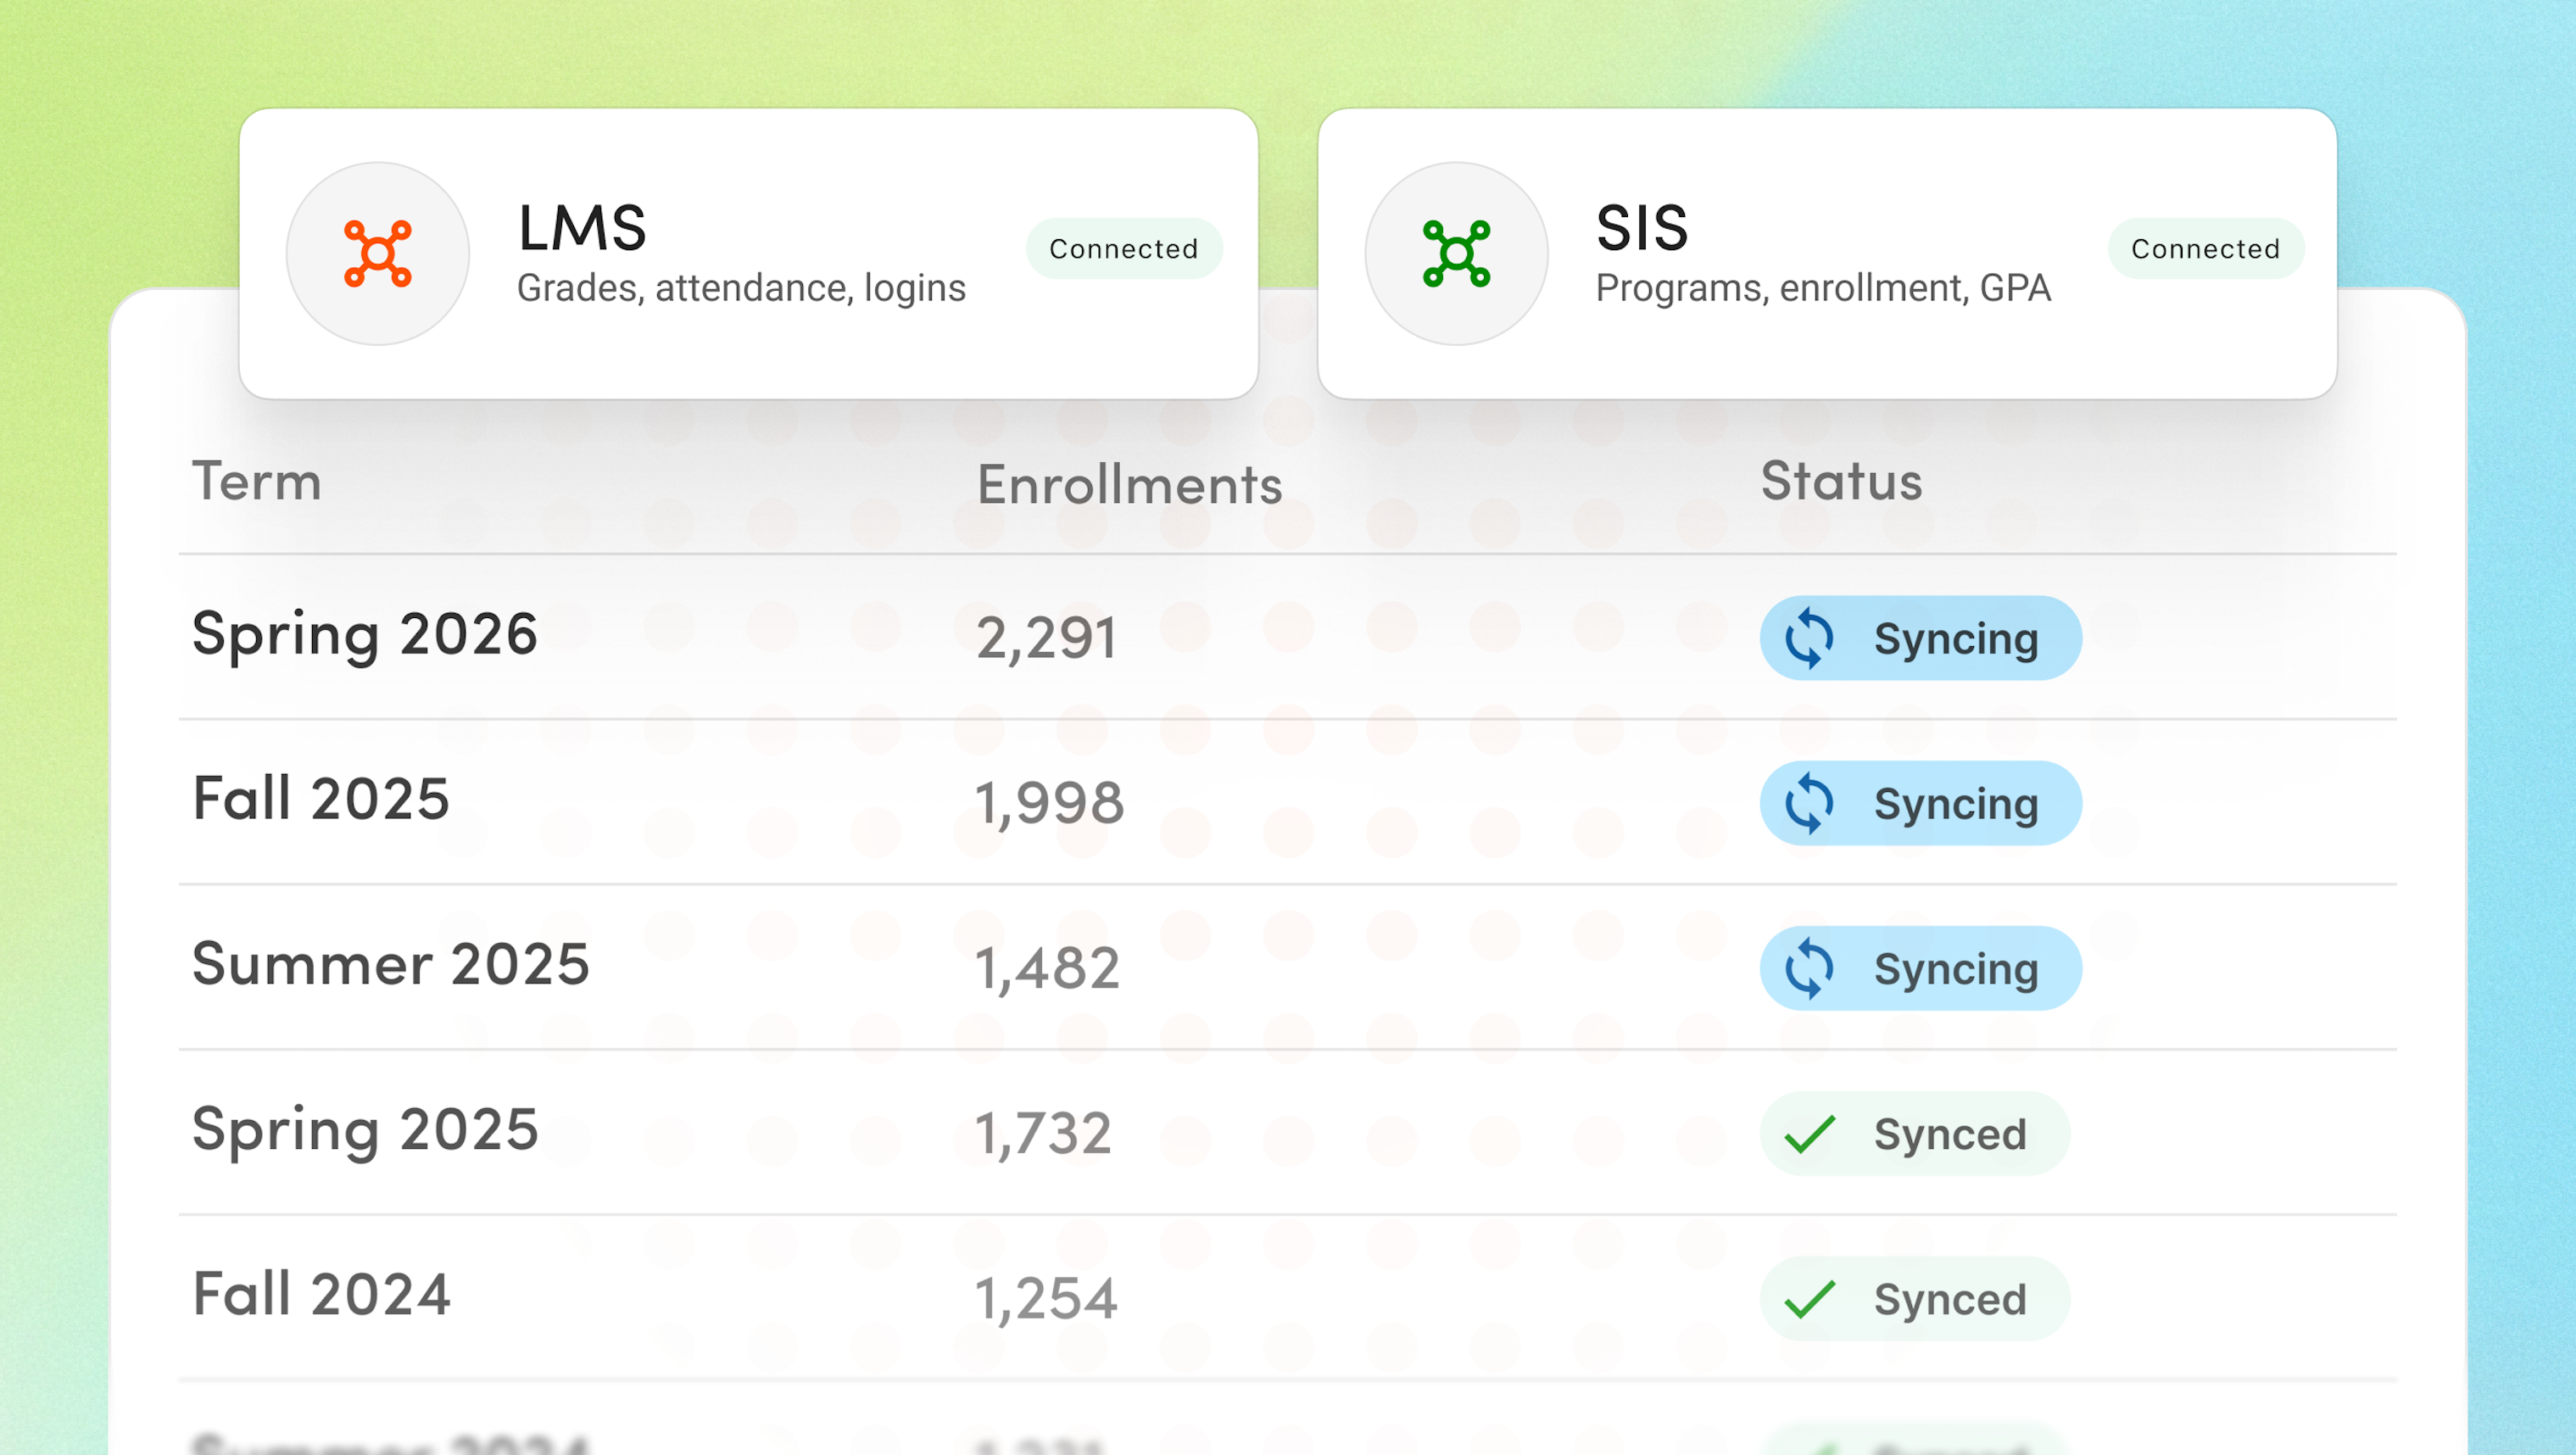Toggle Spring 2026 Syncing status pill
The image size is (2576, 1455).
click(x=1920, y=637)
